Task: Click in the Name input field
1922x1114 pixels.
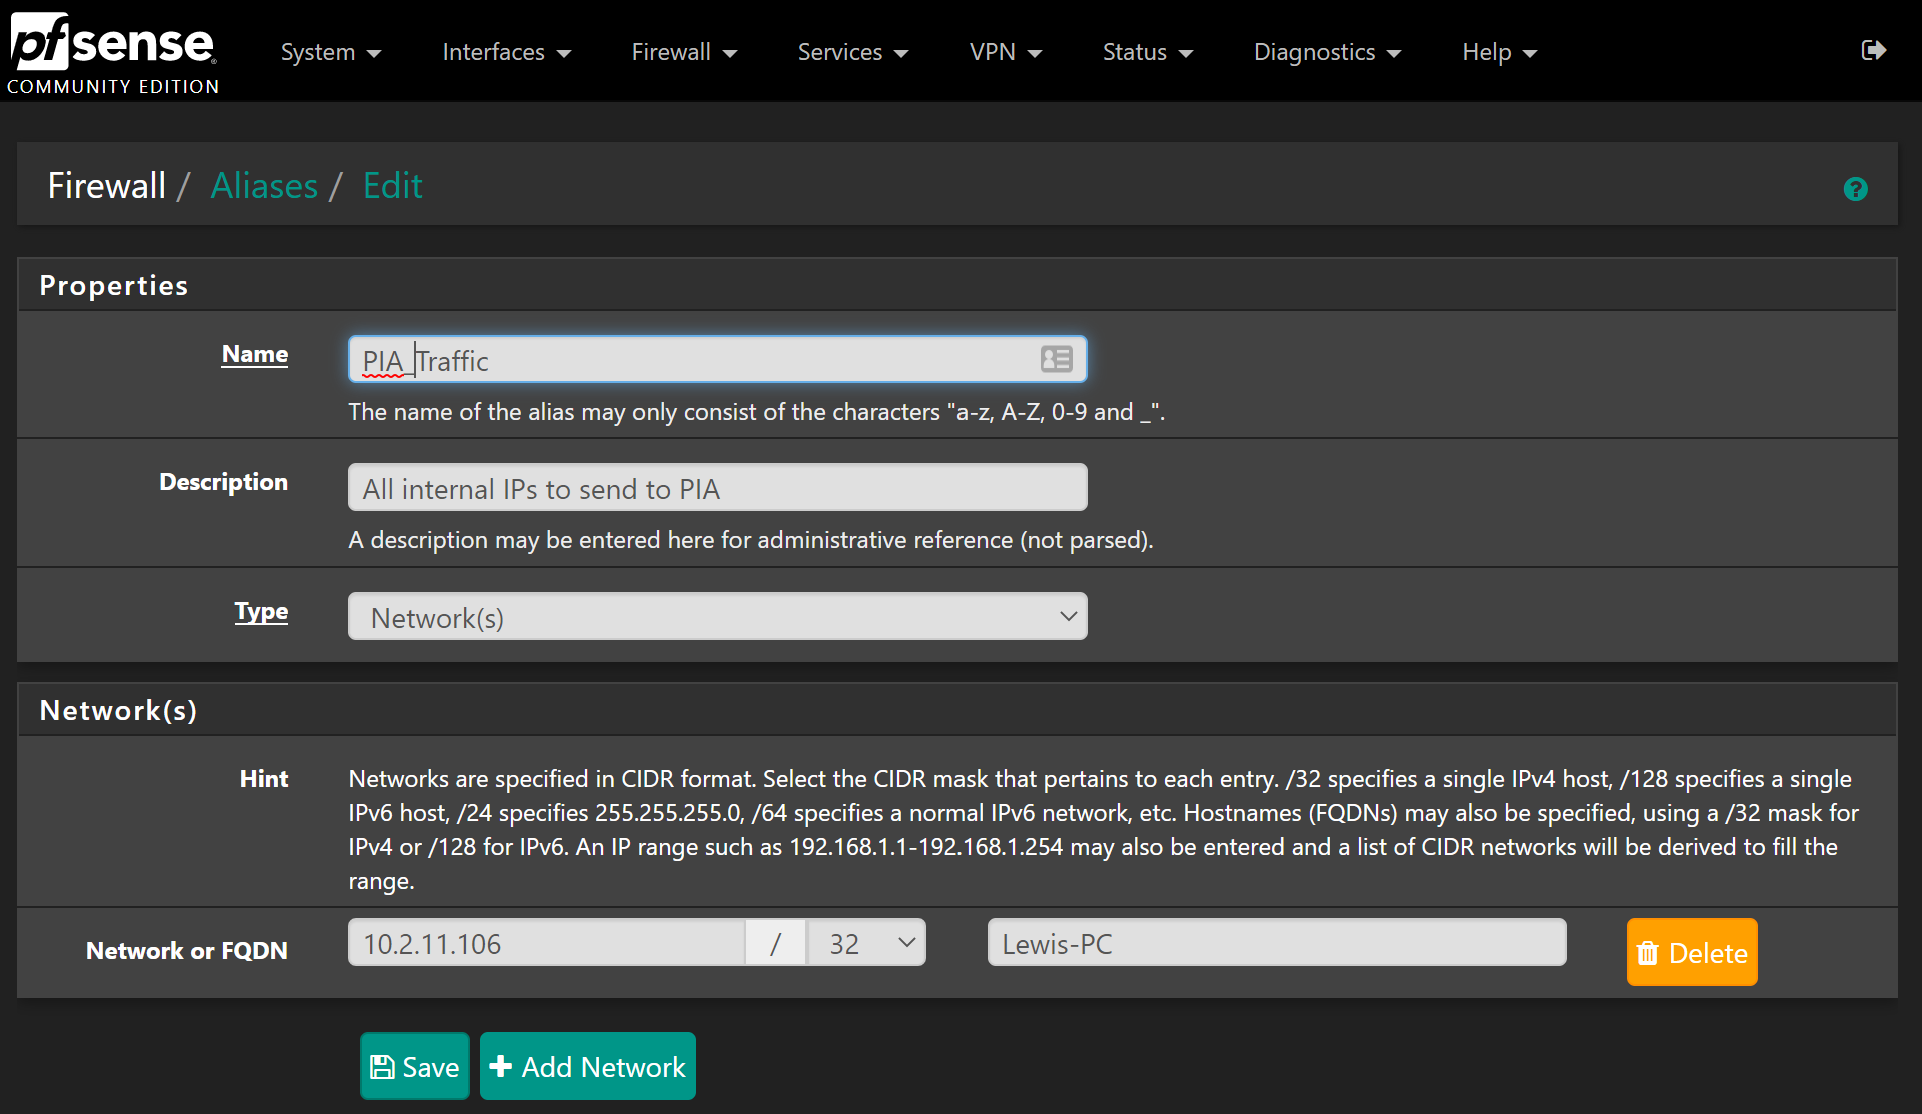Action: coord(717,360)
